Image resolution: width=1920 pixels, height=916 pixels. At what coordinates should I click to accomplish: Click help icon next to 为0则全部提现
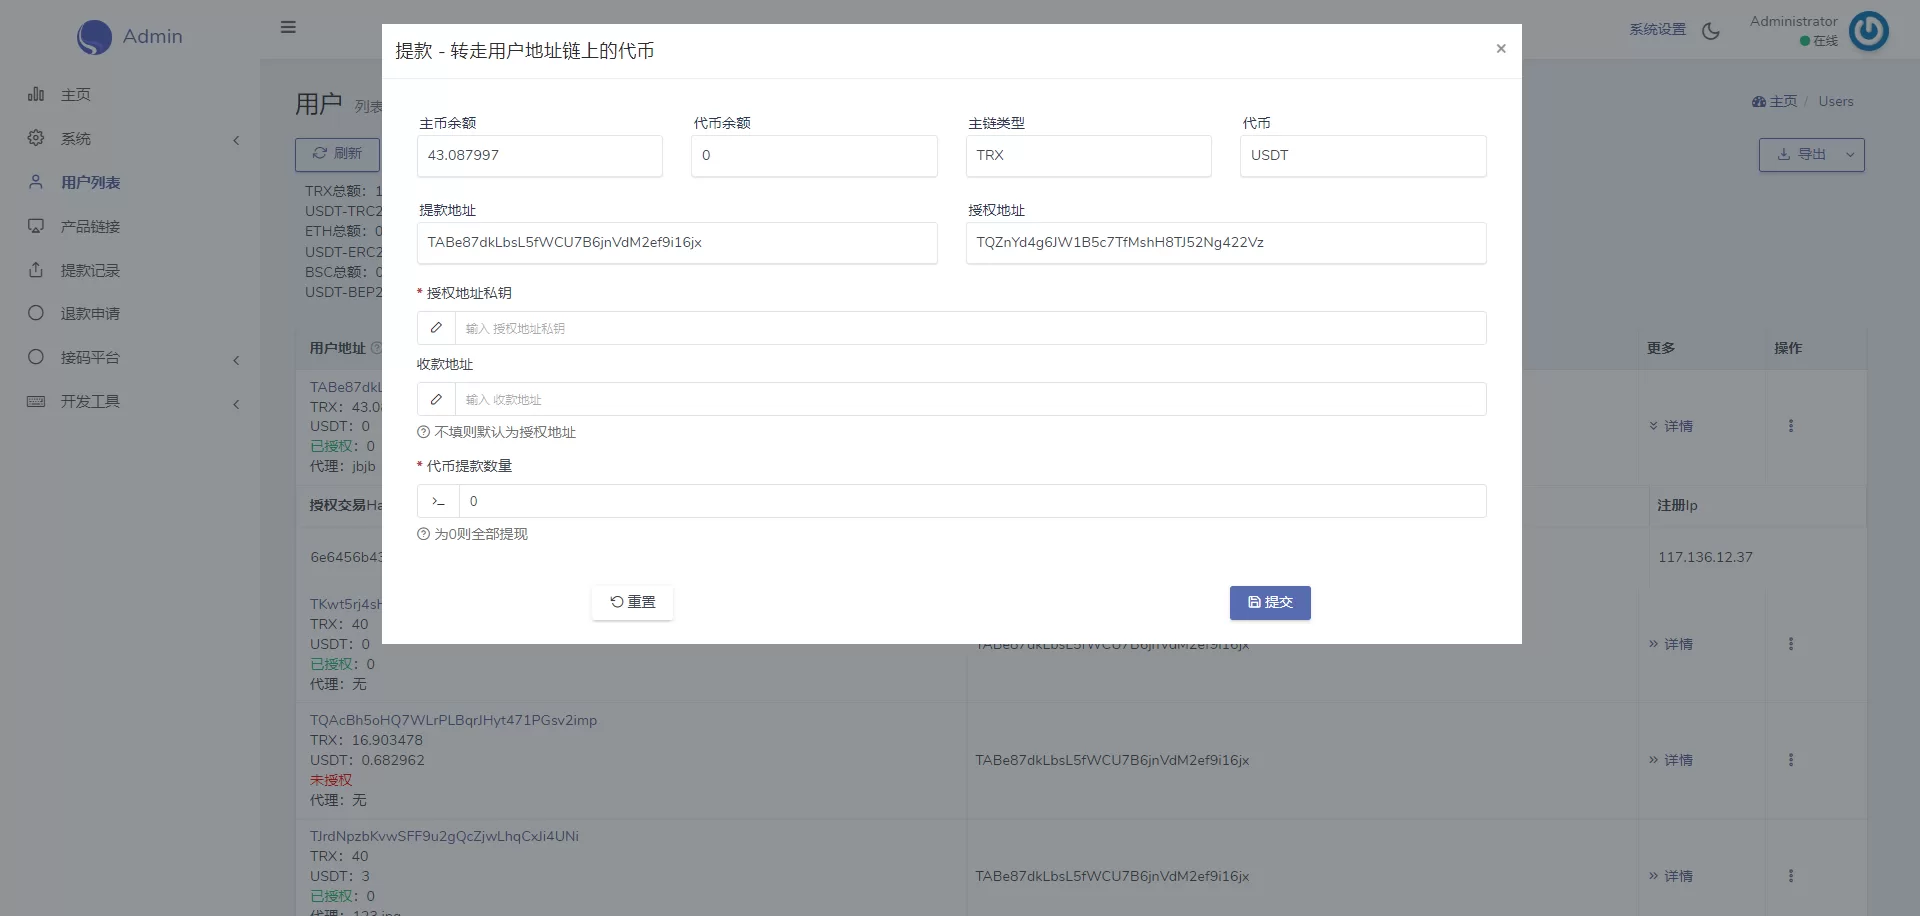point(423,535)
